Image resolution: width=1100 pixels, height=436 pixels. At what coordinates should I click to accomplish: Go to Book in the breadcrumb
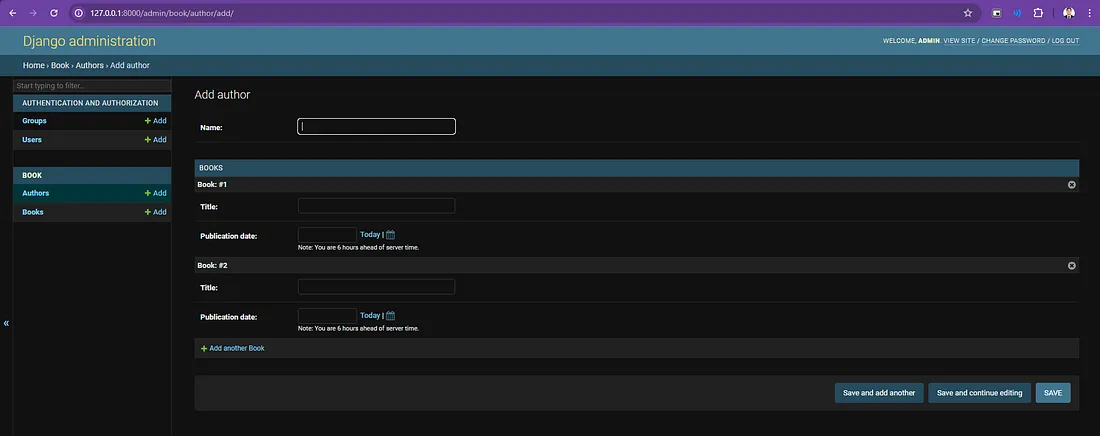(60, 65)
